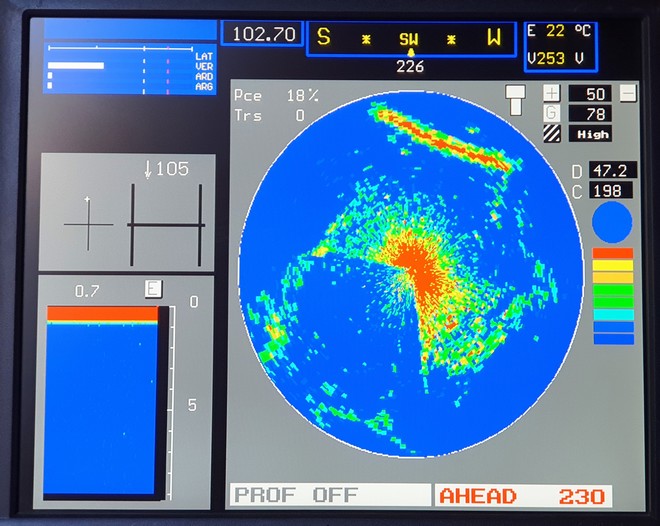660x526 pixels.
Task: Click the center of the sonar sweep
Action: [x=410, y=262]
